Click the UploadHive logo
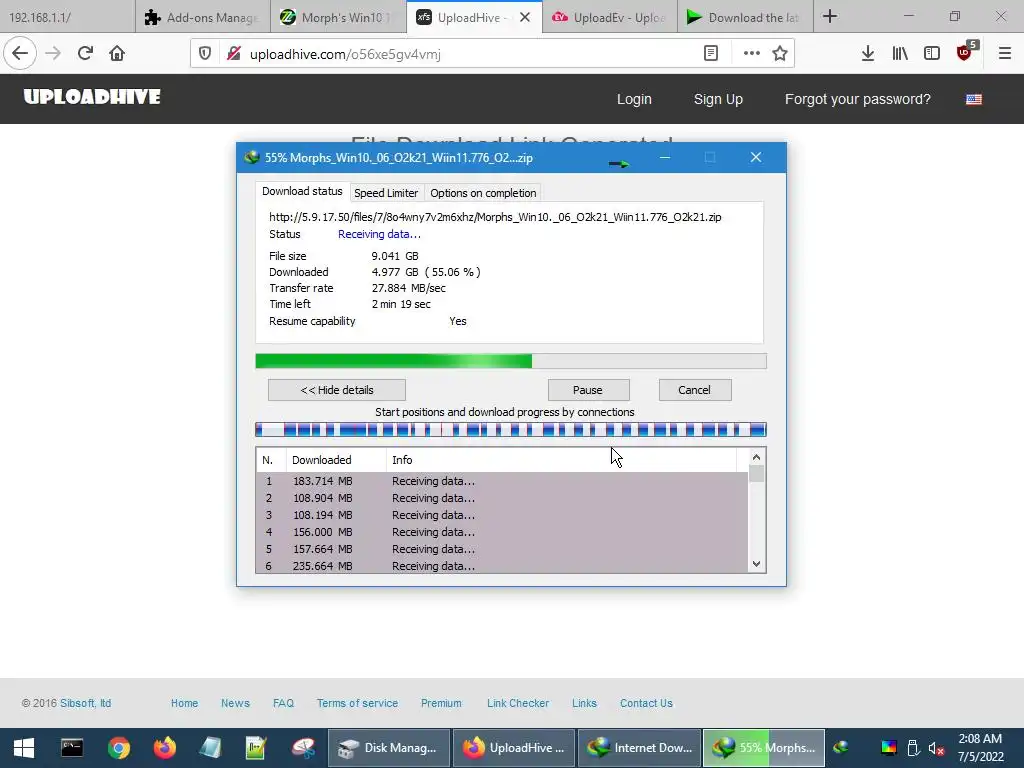The image size is (1024, 768). (x=92, y=97)
